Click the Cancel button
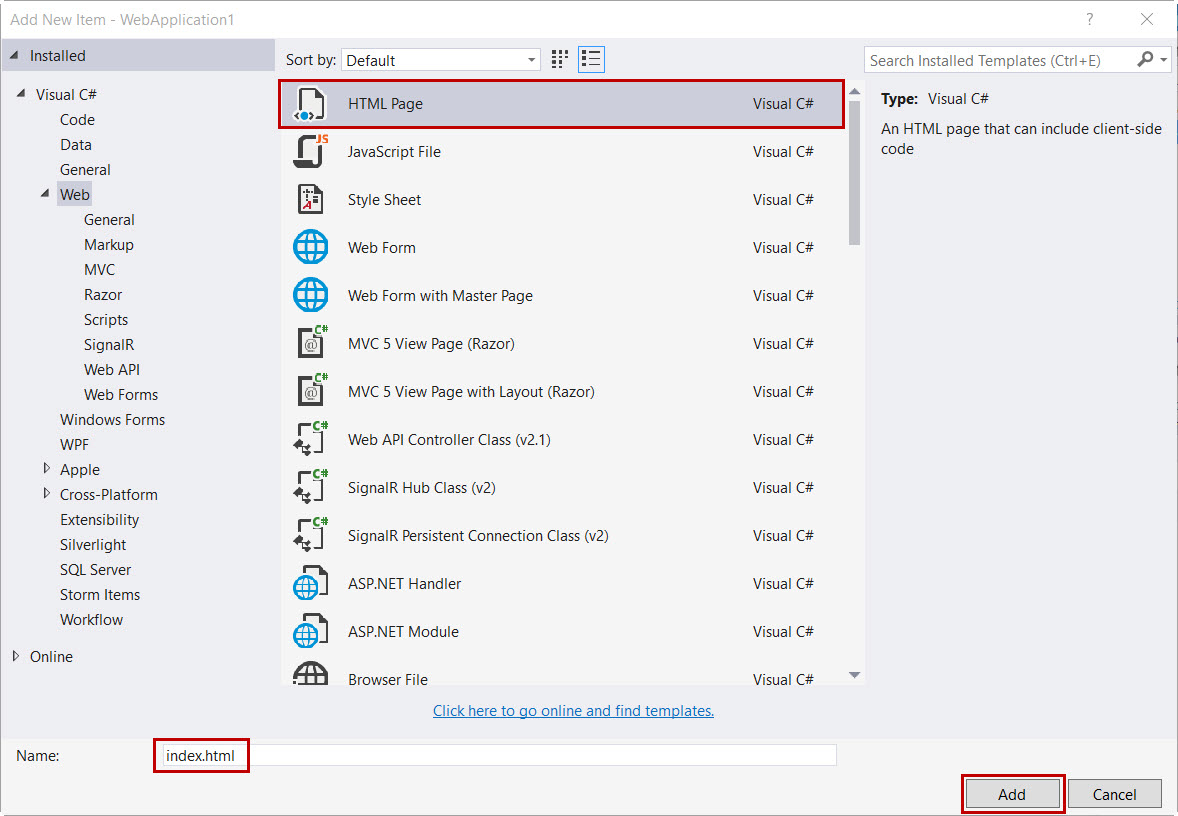The image size is (1178, 816). pos(1114,794)
